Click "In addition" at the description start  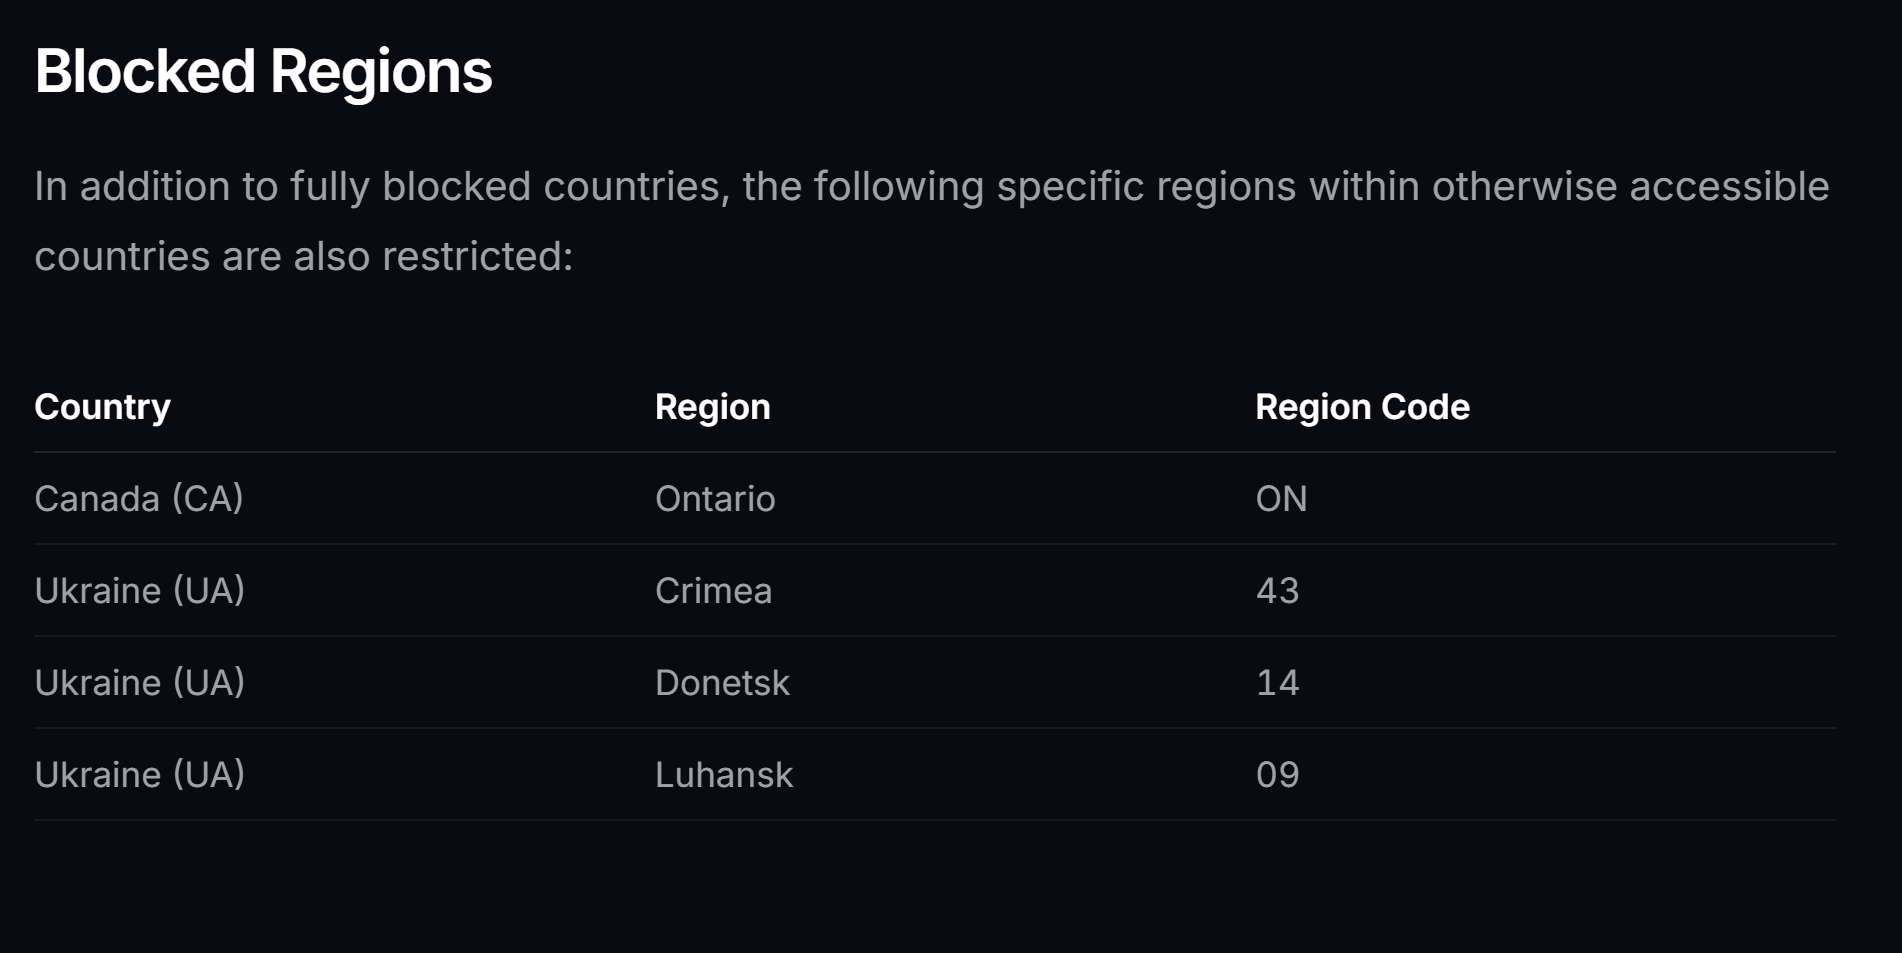[132, 187]
